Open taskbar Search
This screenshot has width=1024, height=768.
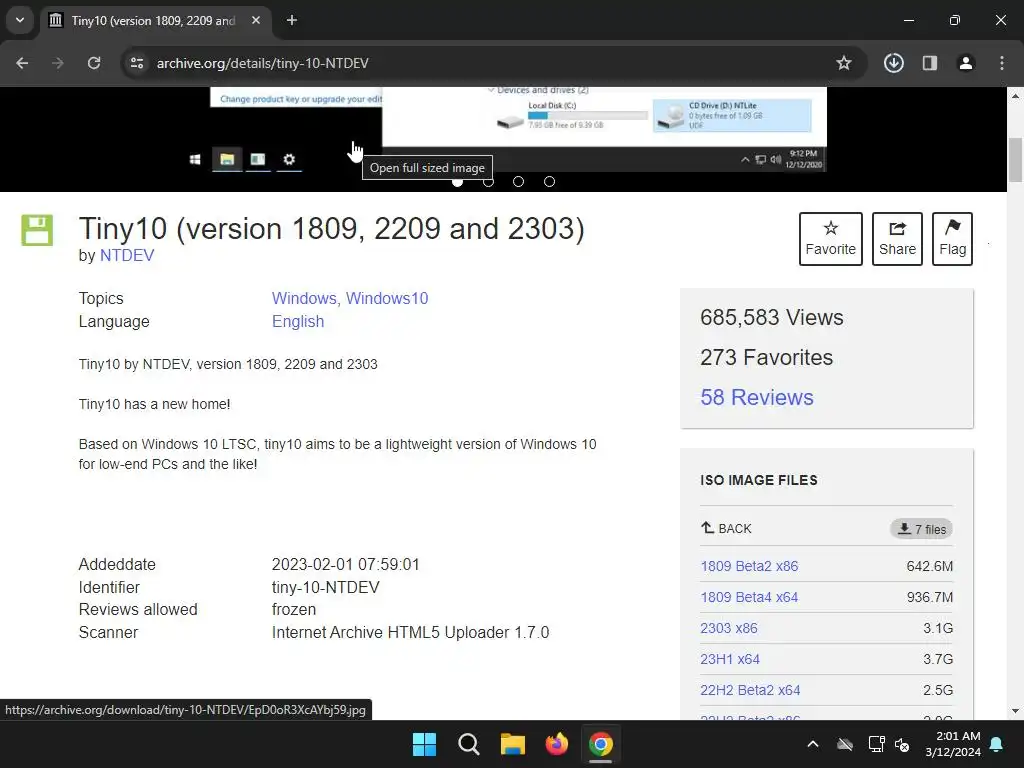[x=468, y=744]
